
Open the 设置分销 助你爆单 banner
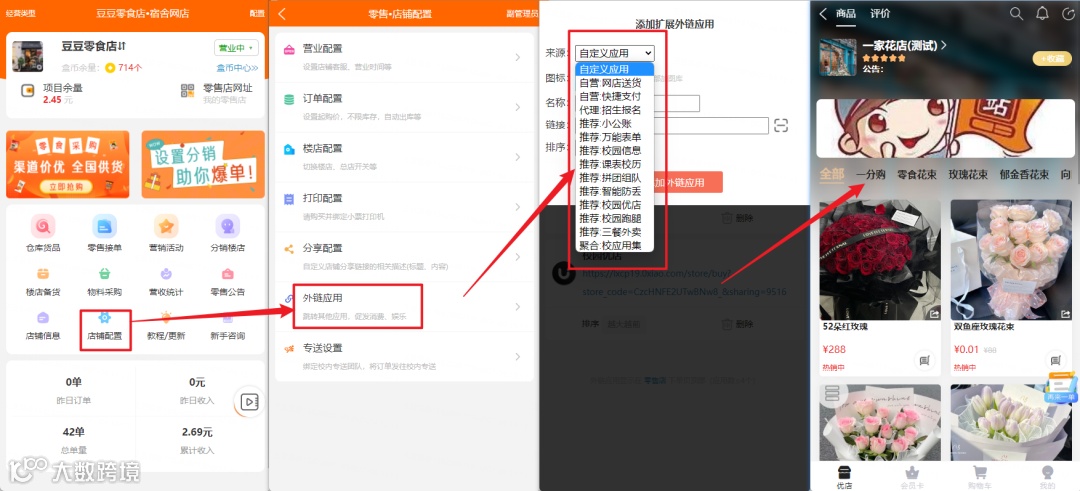point(203,165)
